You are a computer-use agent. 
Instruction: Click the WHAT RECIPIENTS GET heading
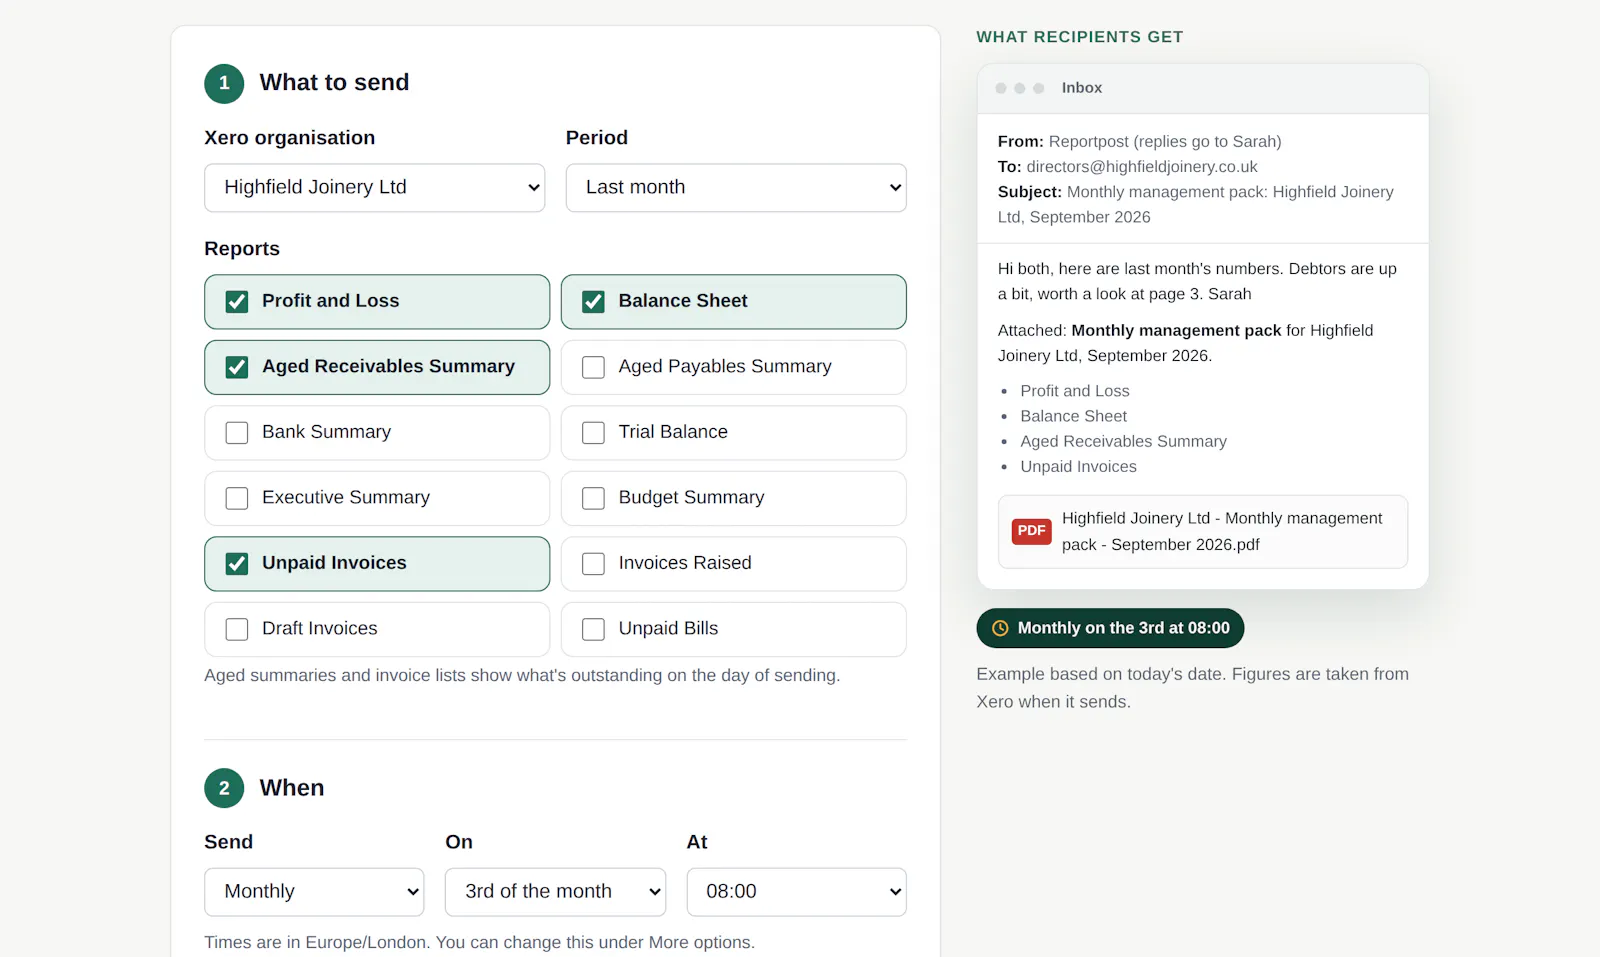(x=1080, y=37)
